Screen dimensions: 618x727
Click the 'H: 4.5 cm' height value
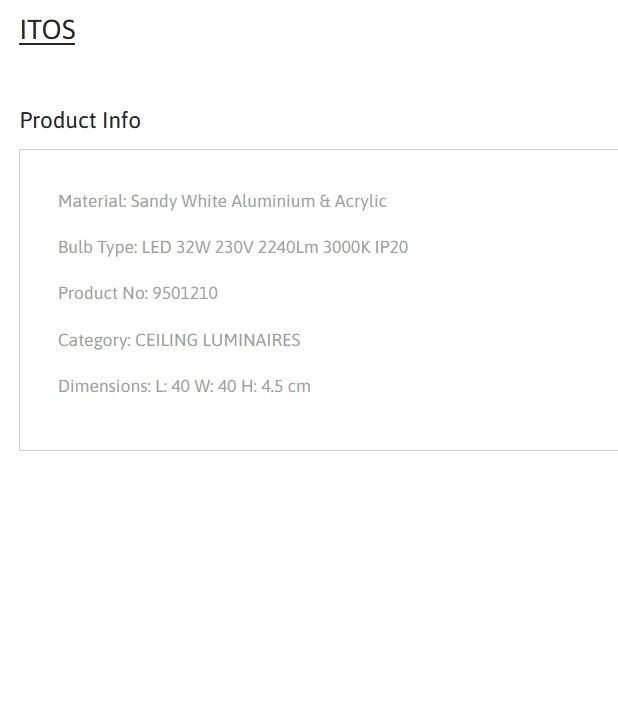[276, 386]
